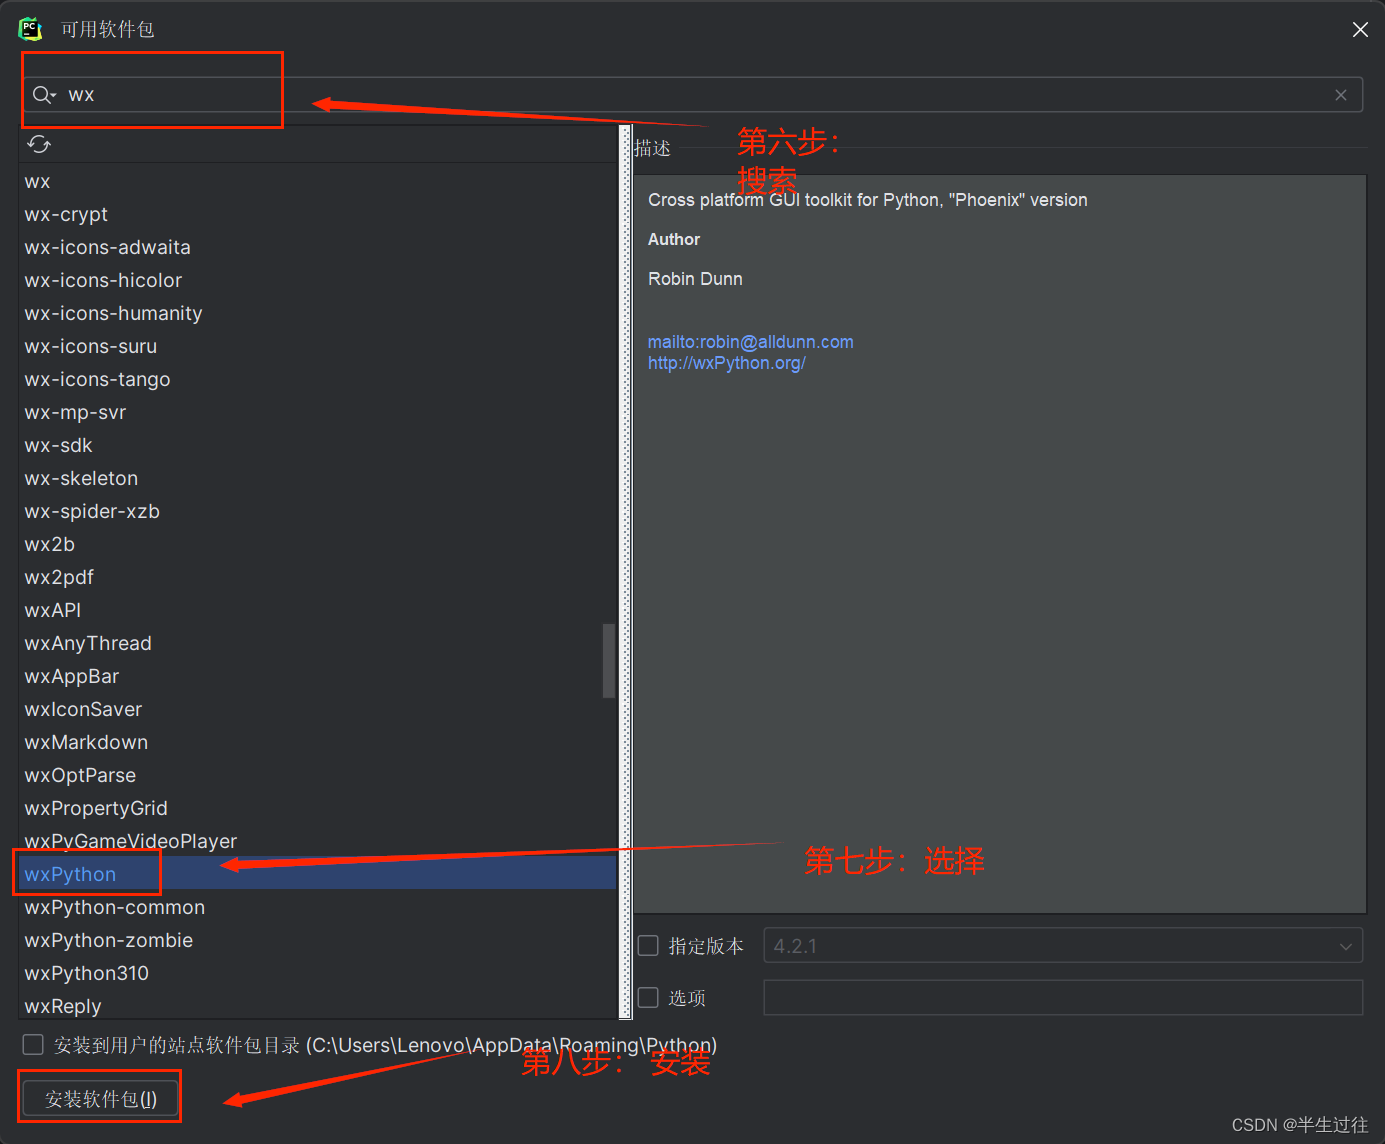Select wxAnyThread package
Image resolution: width=1385 pixels, height=1144 pixels.
point(318,644)
